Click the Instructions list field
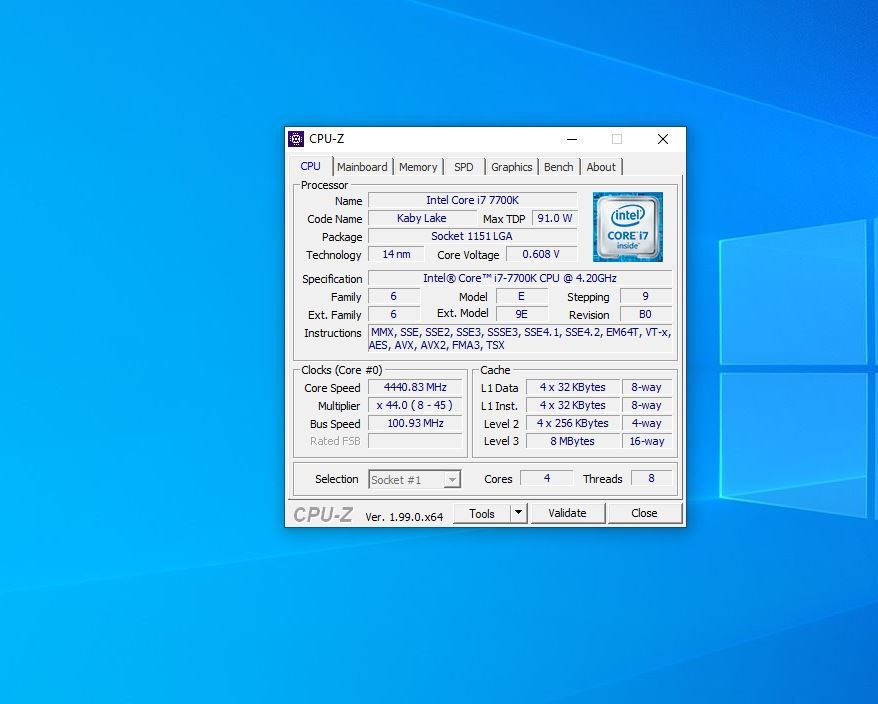Image resolution: width=878 pixels, height=704 pixels. pos(520,338)
